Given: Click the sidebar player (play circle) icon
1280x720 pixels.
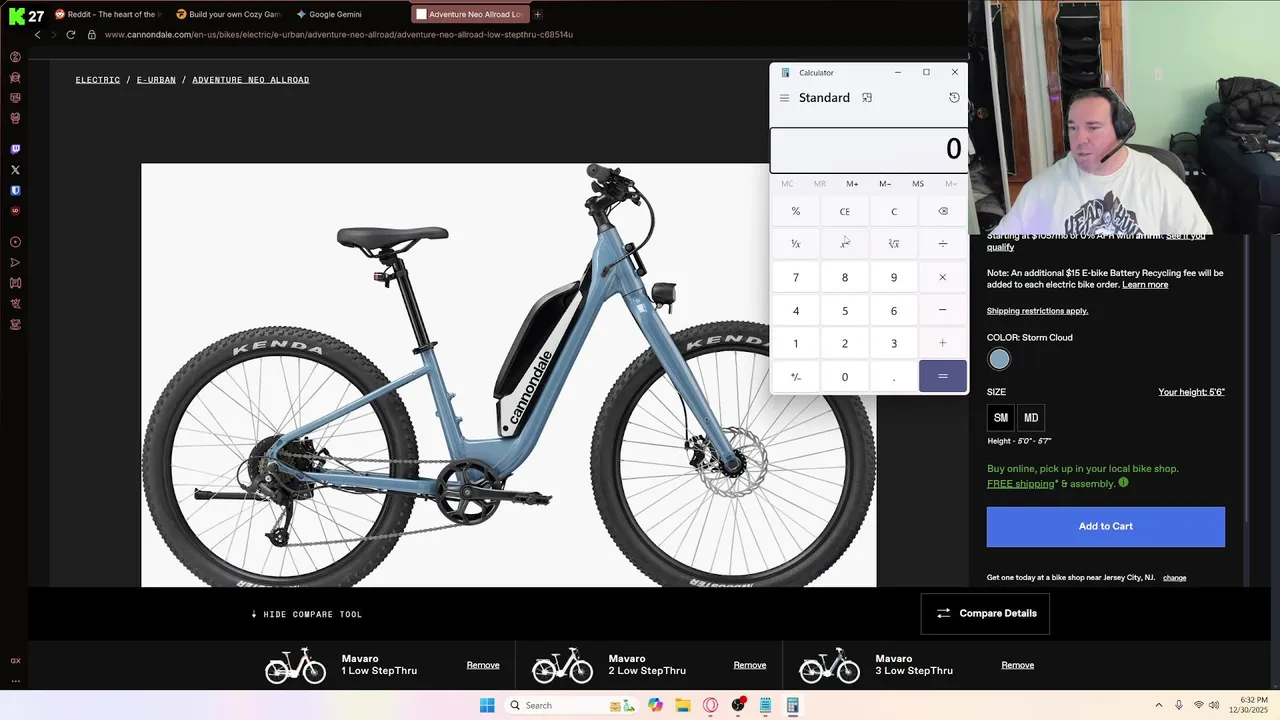Looking at the screenshot, I should click(x=15, y=242).
